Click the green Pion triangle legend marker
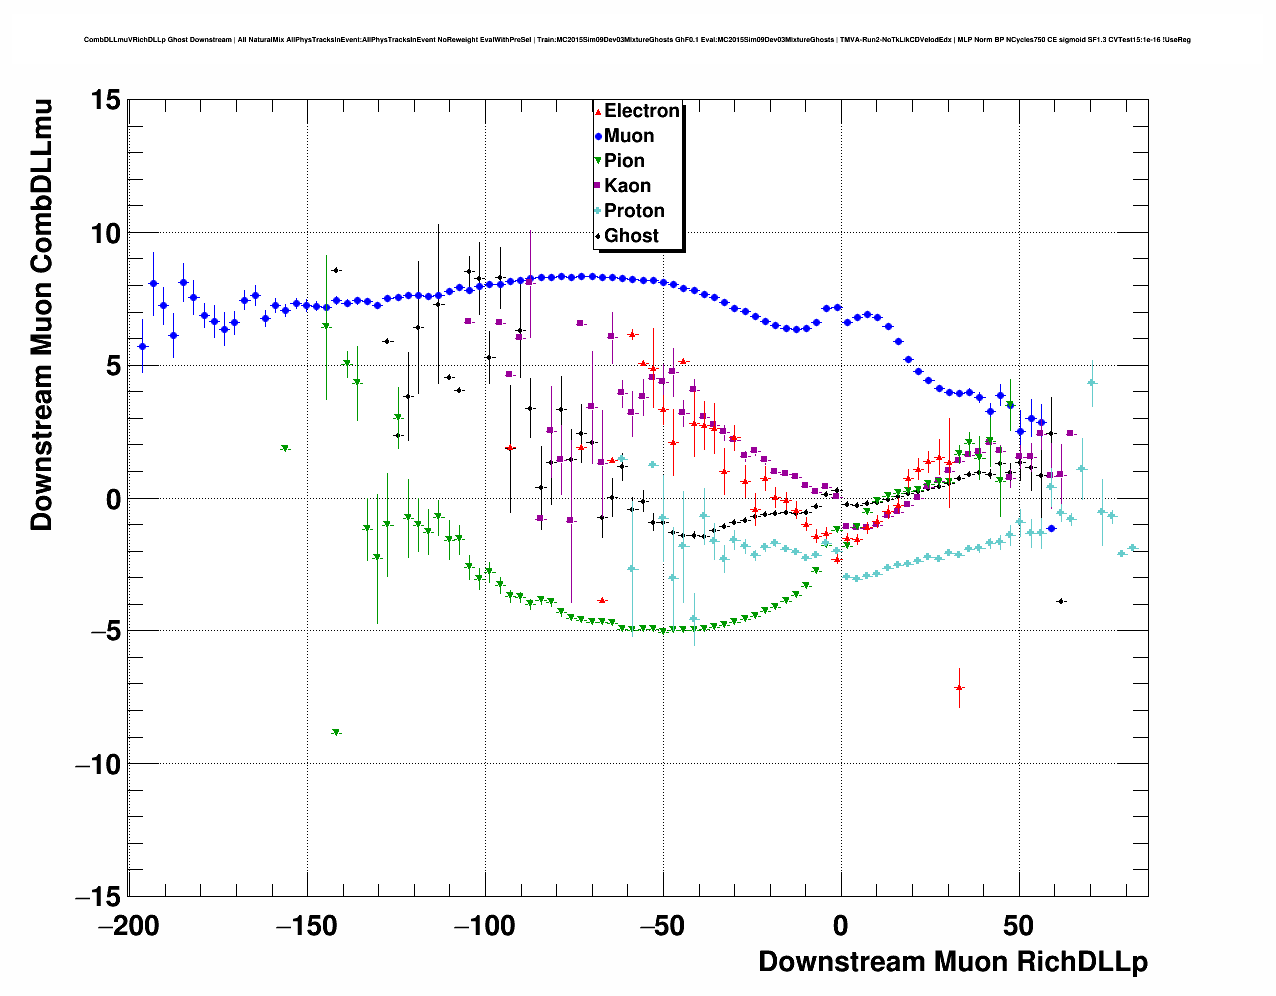 598,161
